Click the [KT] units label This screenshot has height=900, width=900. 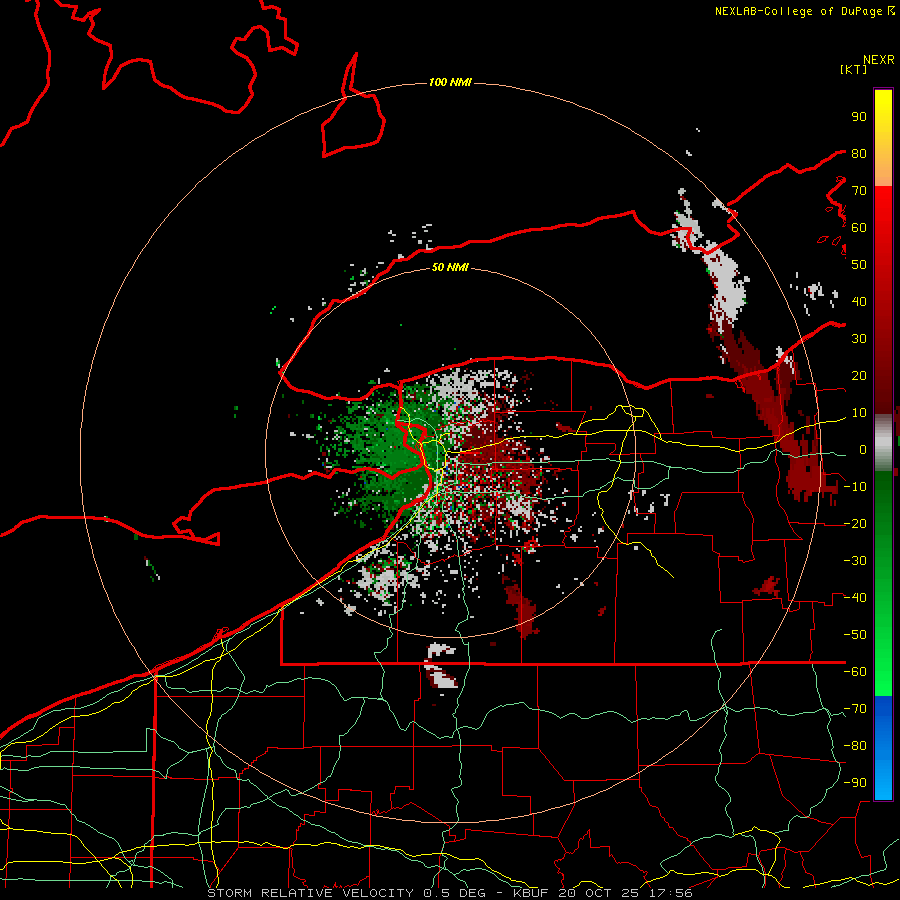853,69
